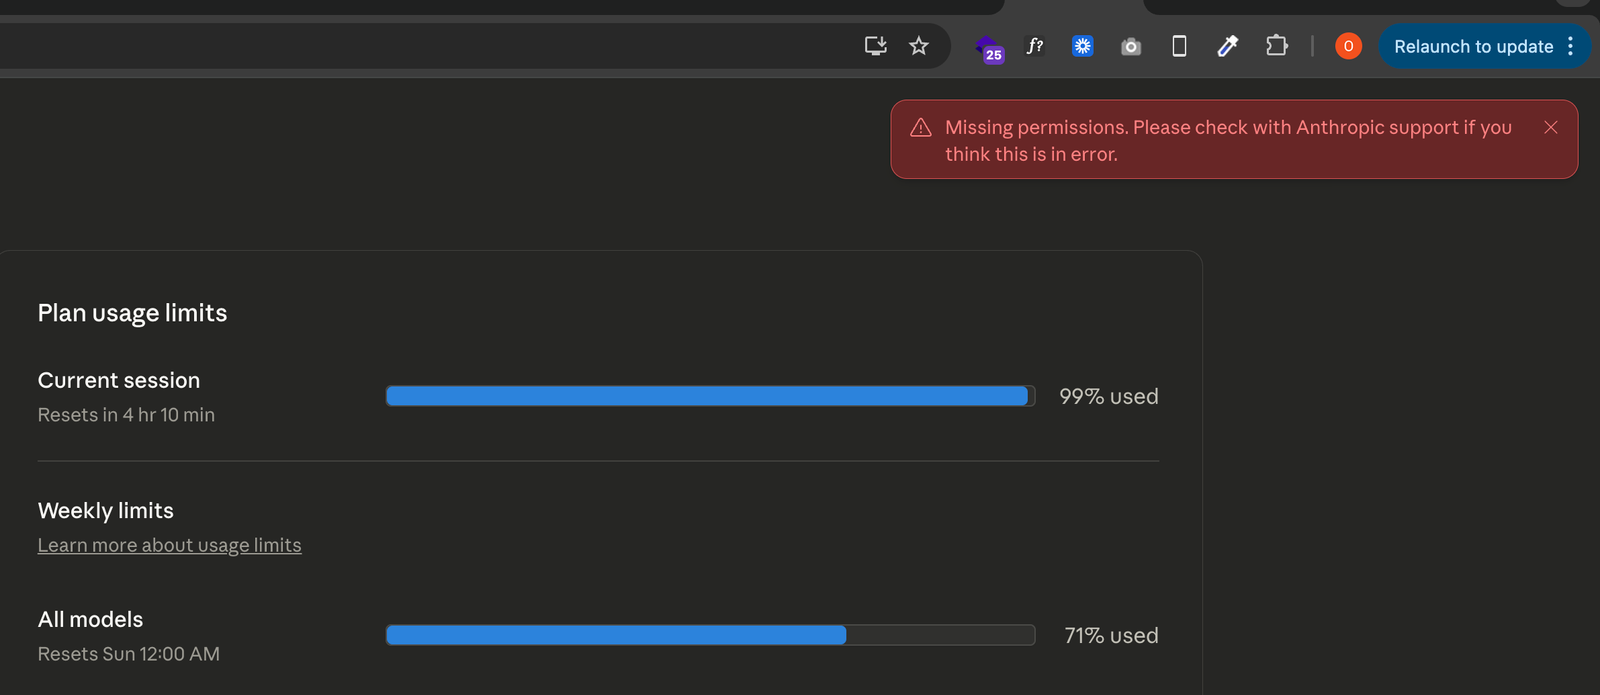The width and height of the screenshot is (1600, 695).
Task: Dismiss the Missing permissions error alert
Action: 1551,127
